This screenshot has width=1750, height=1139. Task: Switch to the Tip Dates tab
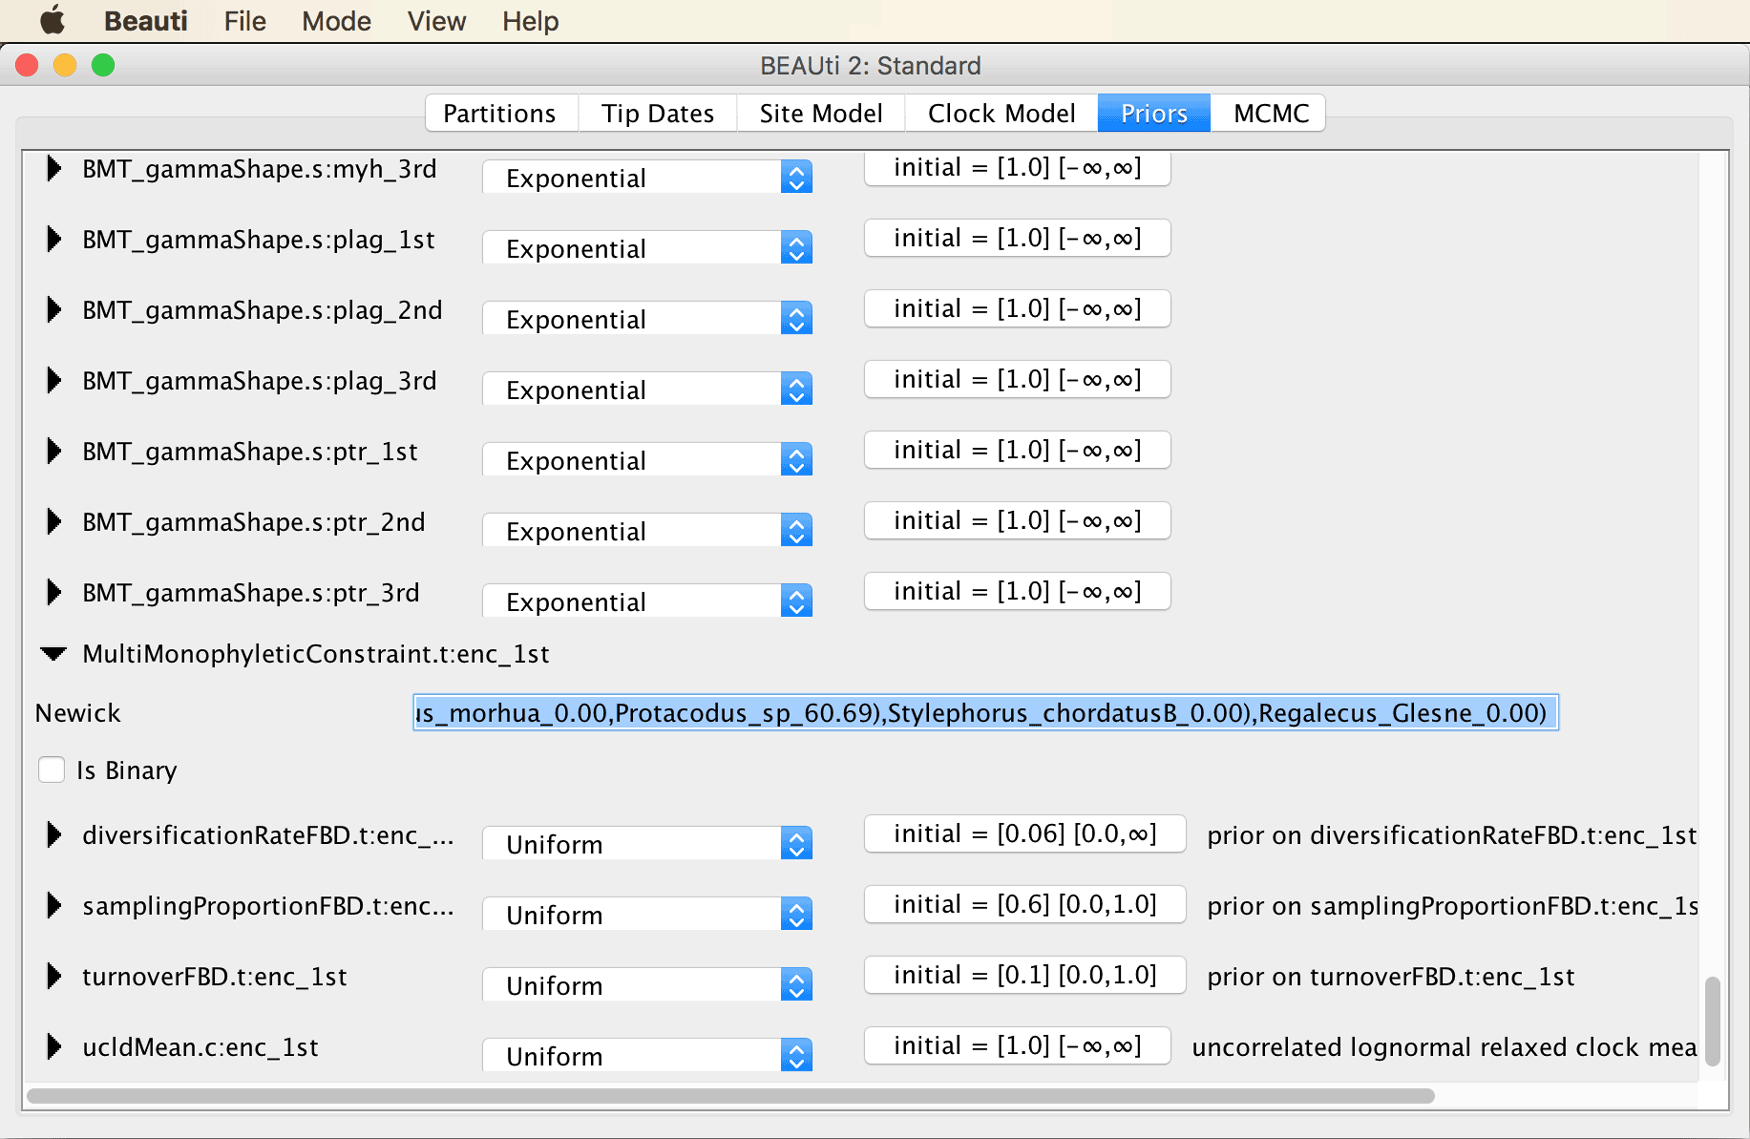(x=658, y=113)
